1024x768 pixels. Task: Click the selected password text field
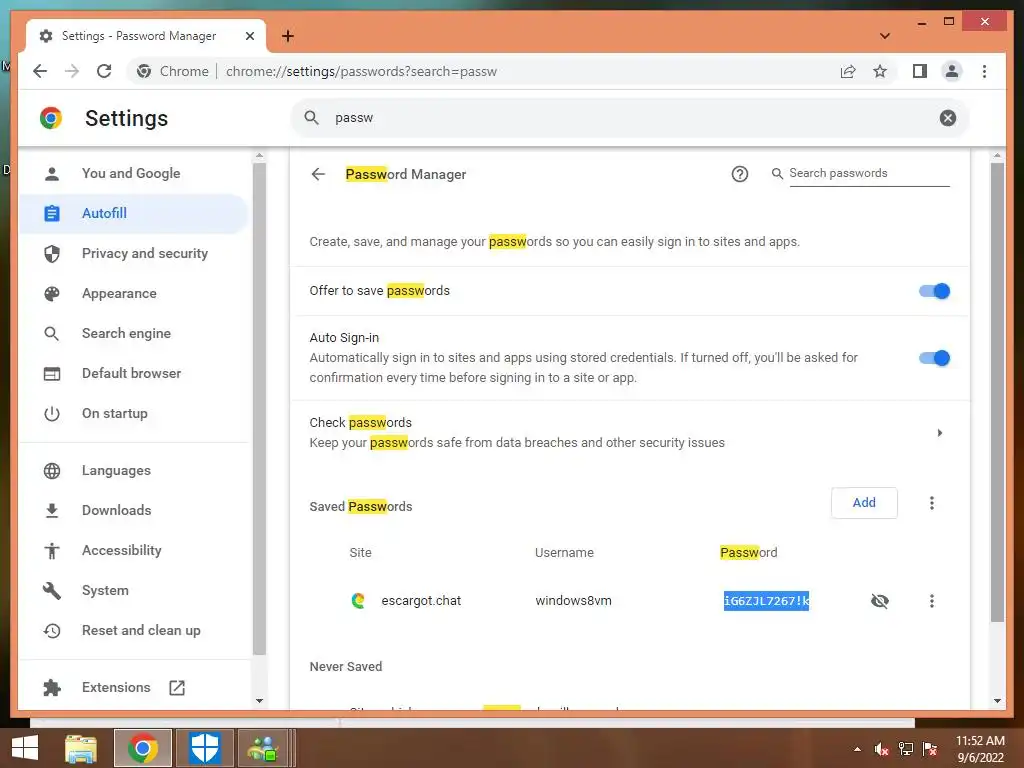click(x=766, y=601)
